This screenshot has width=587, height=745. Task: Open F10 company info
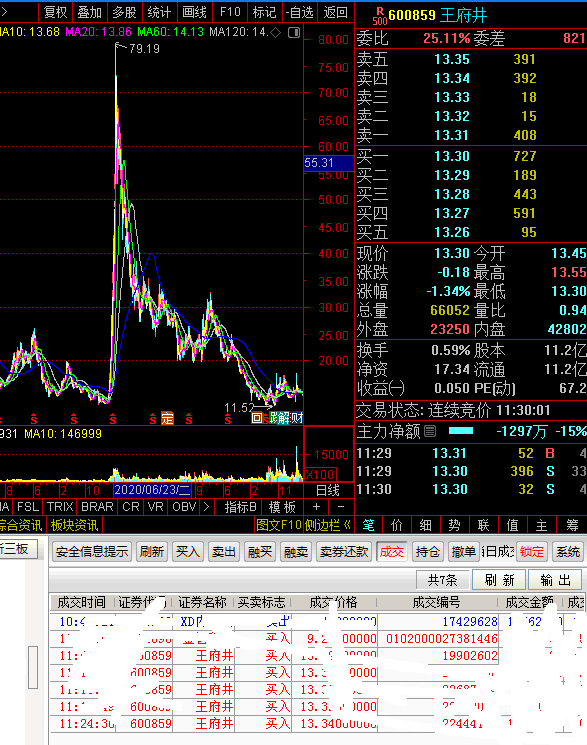point(230,12)
